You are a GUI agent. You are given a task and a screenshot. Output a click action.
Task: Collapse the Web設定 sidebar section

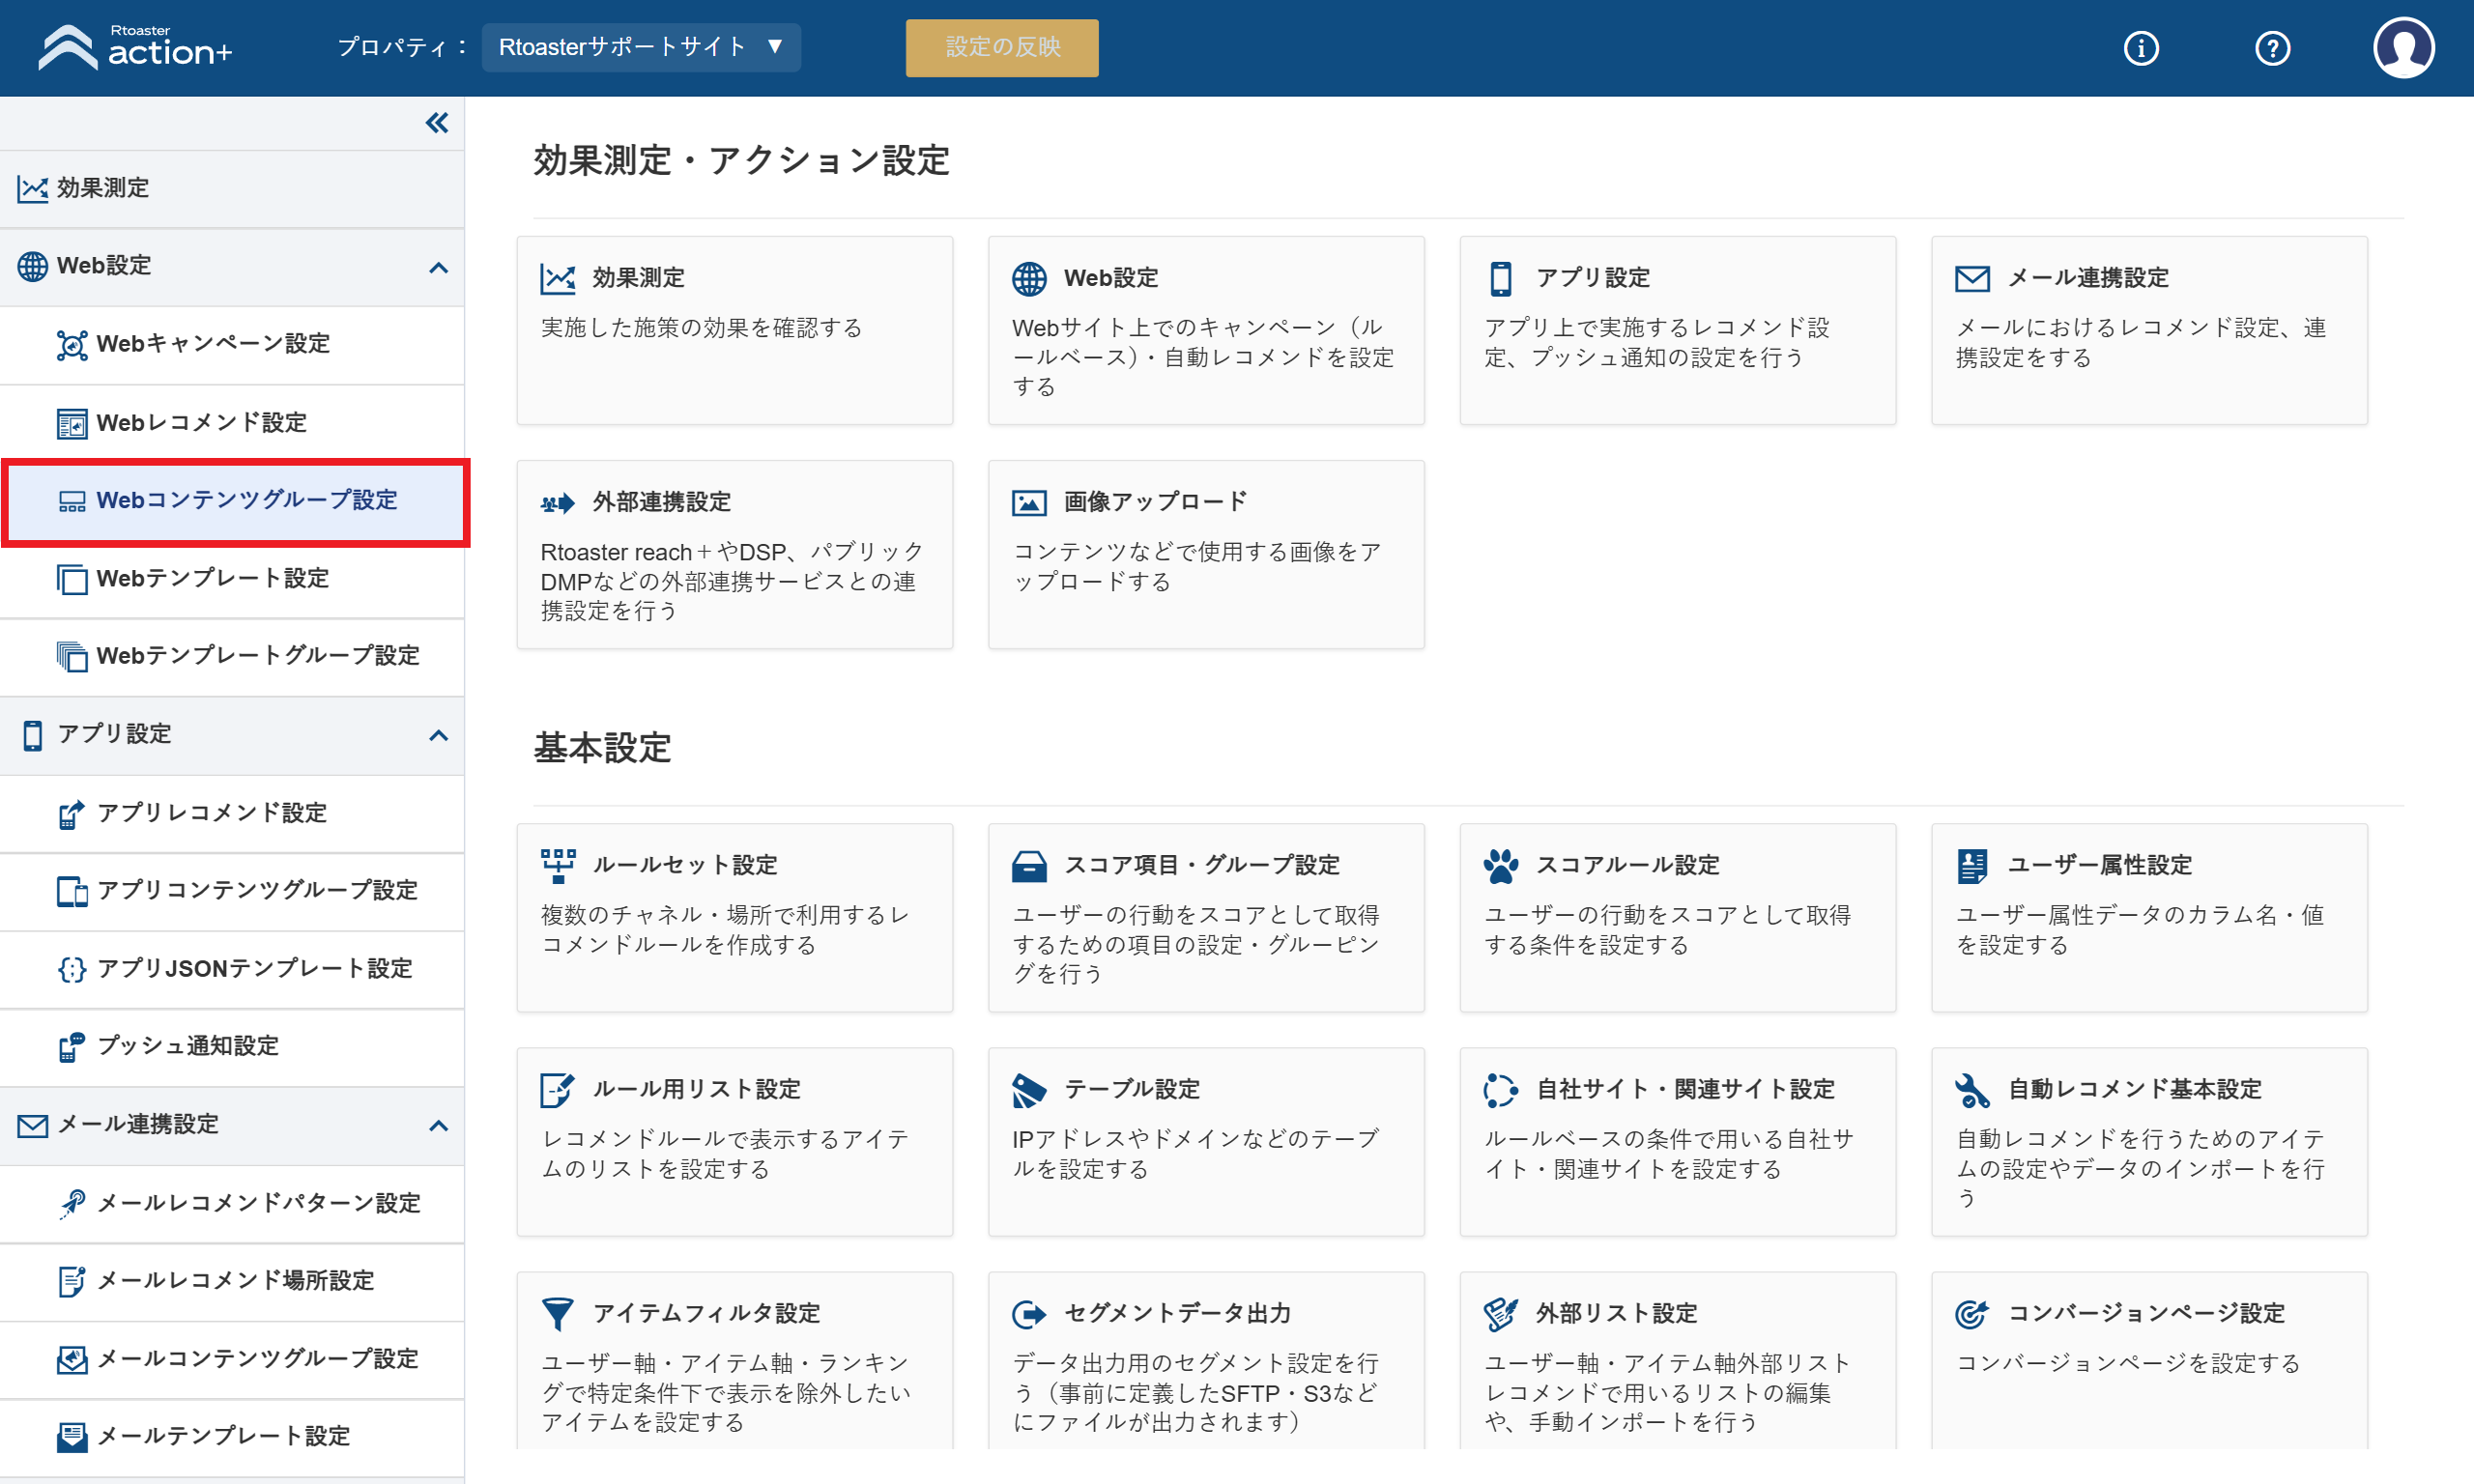pos(438,267)
